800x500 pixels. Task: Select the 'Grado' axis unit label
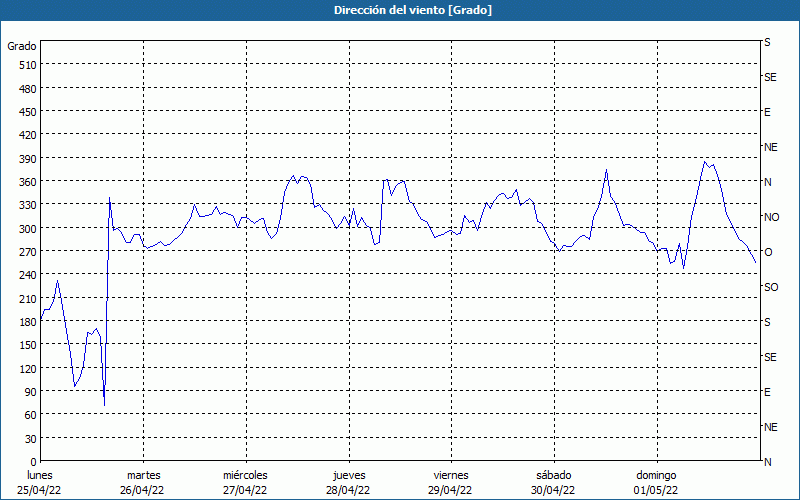tap(22, 46)
